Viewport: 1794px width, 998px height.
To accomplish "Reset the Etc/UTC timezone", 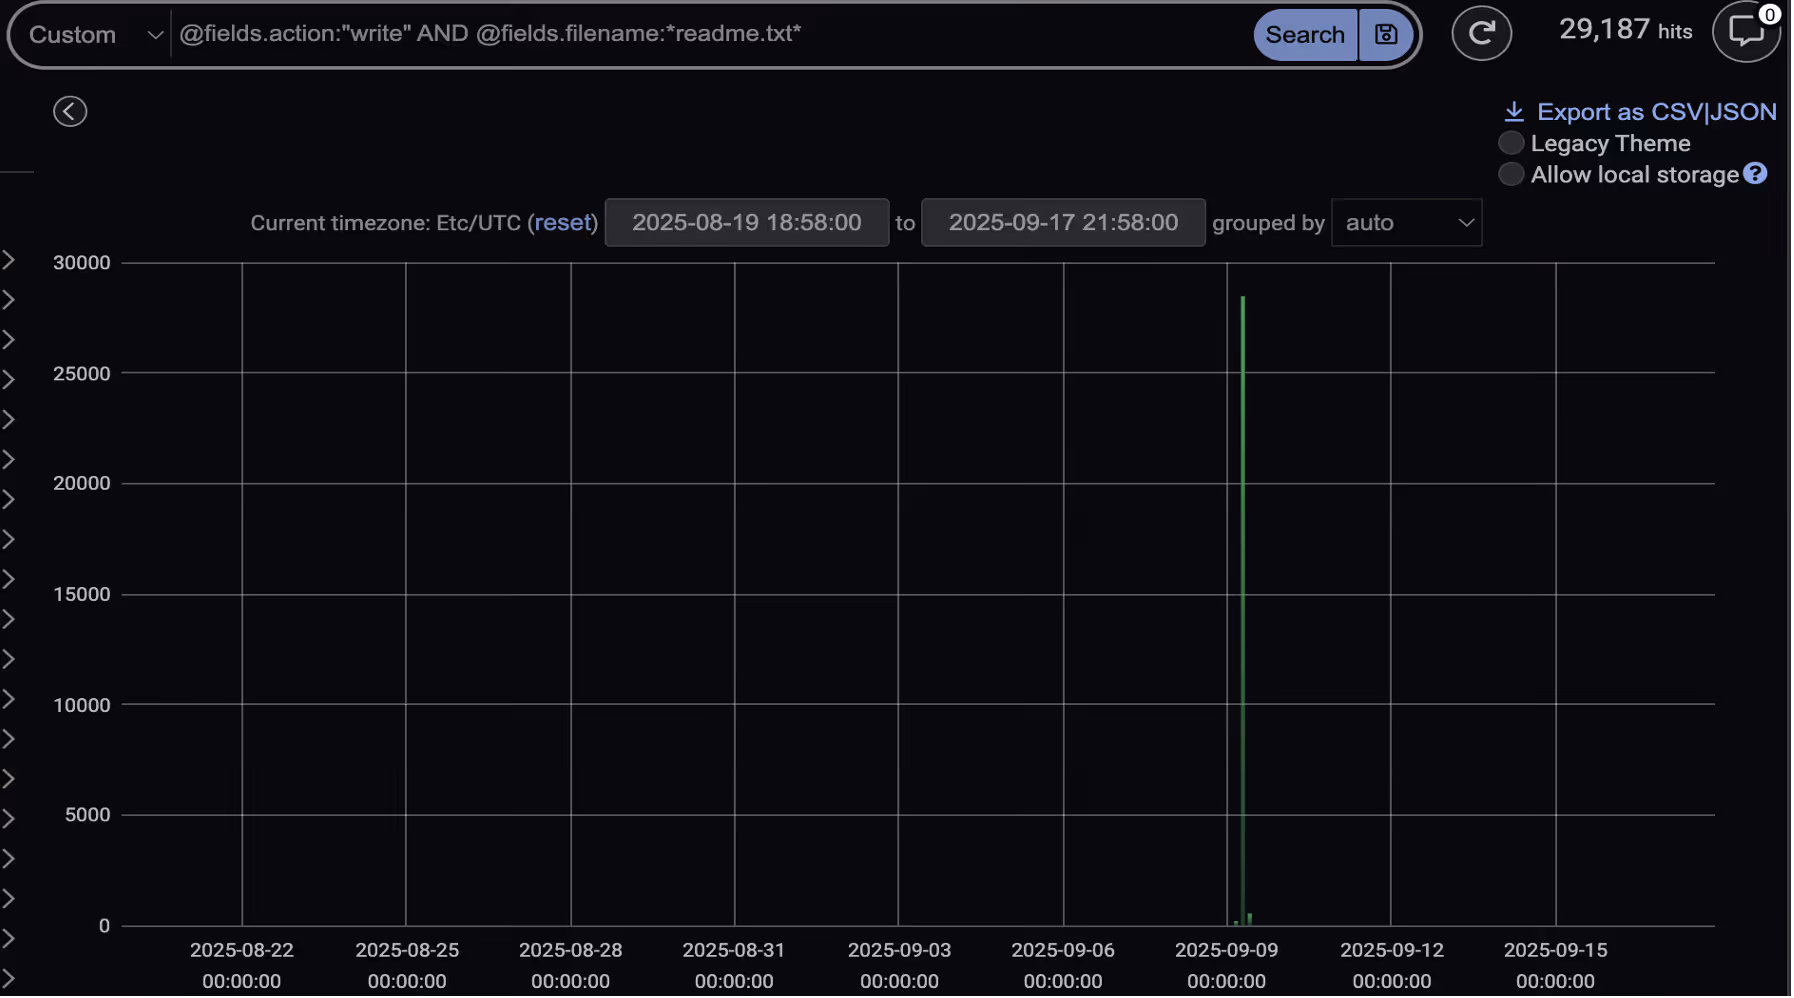I will [564, 222].
